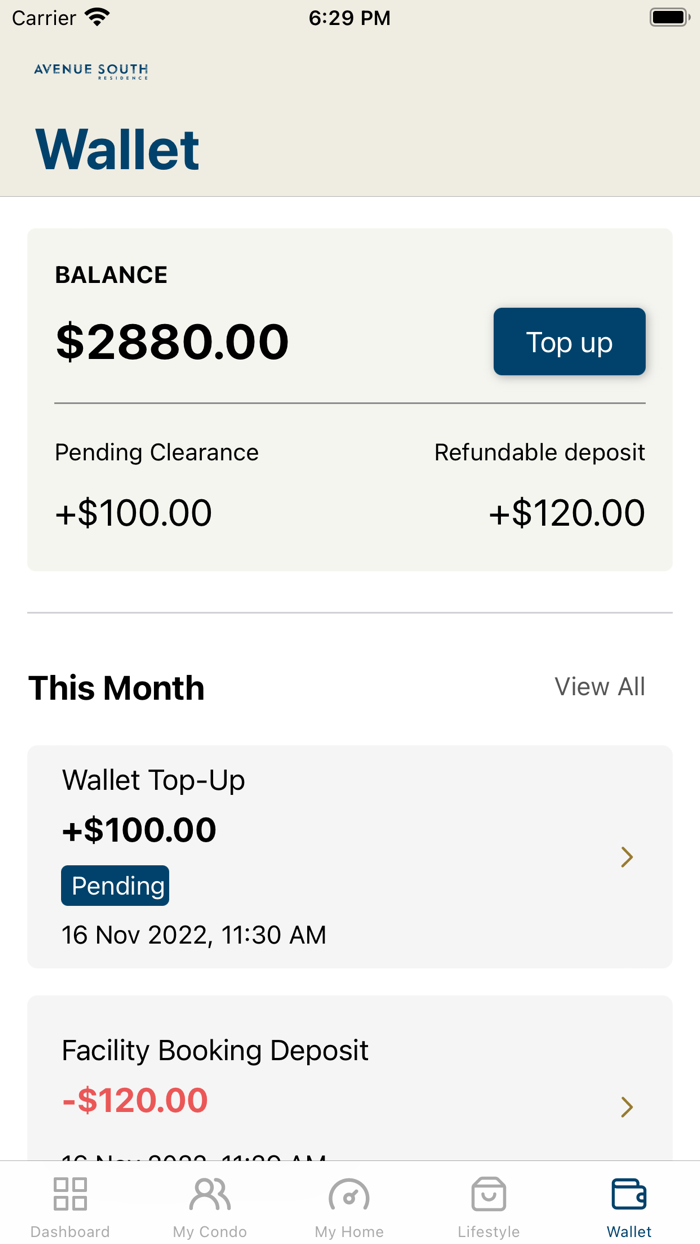This screenshot has height=1244, width=700.
Task: Tap the My Condo people icon
Action: [210, 1194]
